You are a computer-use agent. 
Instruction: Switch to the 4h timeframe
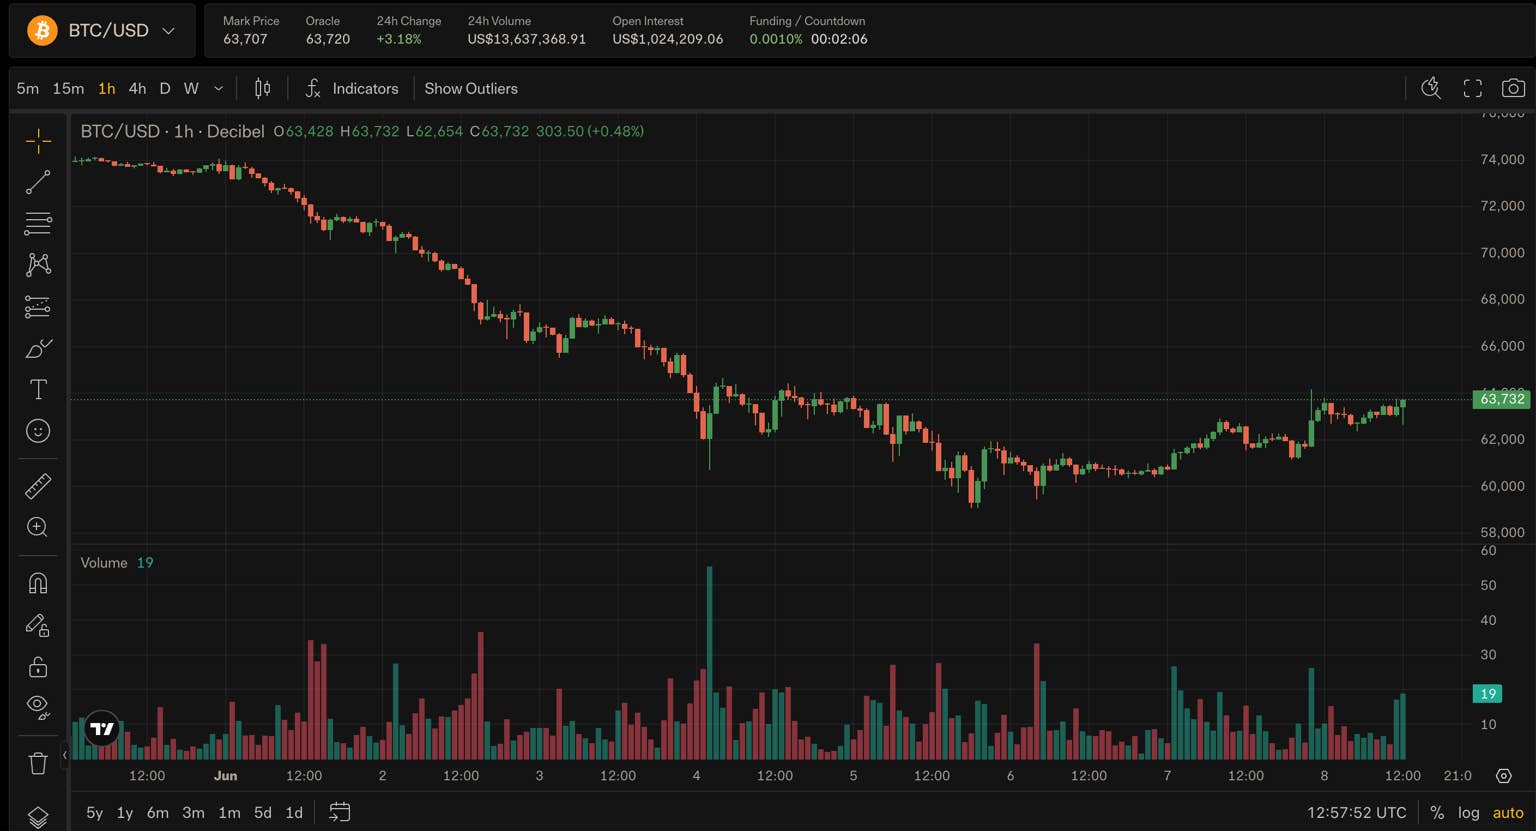pyautogui.click(x=137, y=88)
